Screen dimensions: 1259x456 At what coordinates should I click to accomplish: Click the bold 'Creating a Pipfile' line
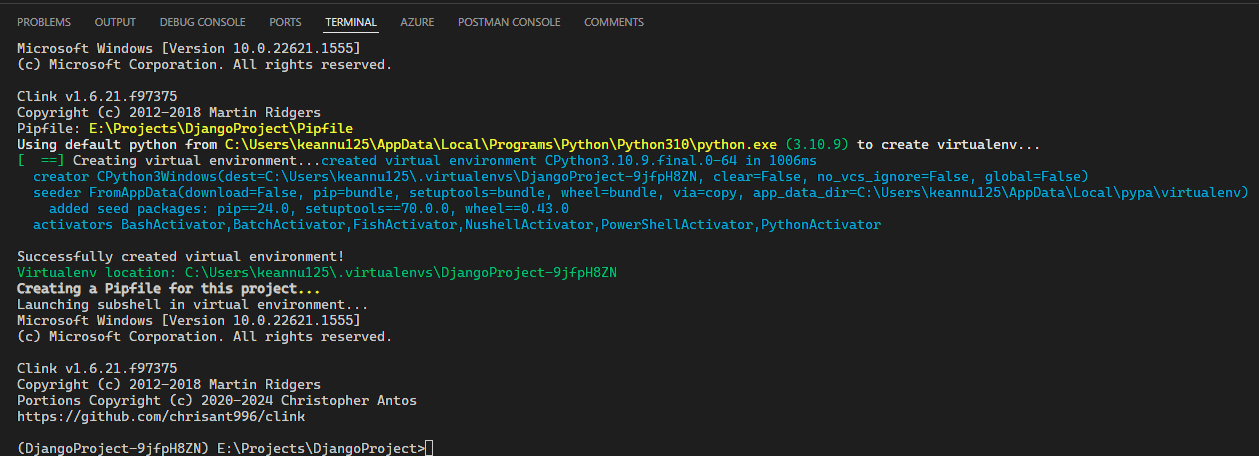pyautogui.click(x=168, y=288)
